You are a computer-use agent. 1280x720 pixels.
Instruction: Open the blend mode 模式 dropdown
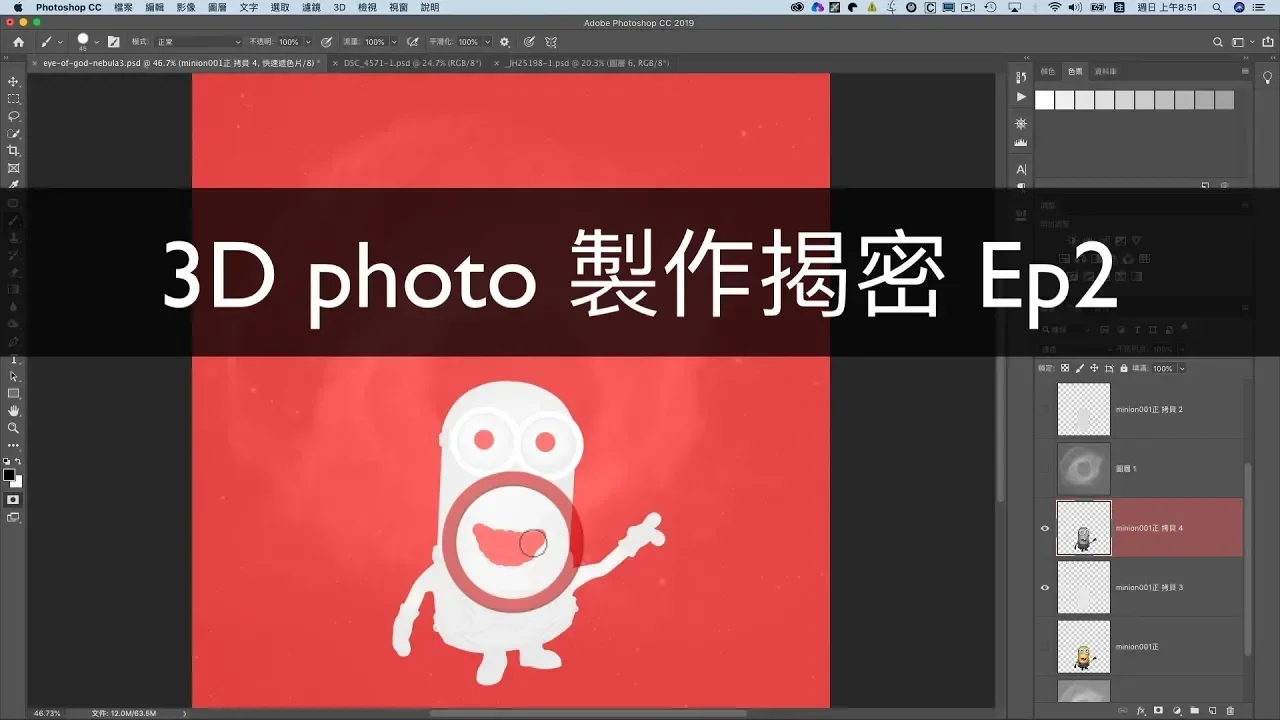point(198,42)
